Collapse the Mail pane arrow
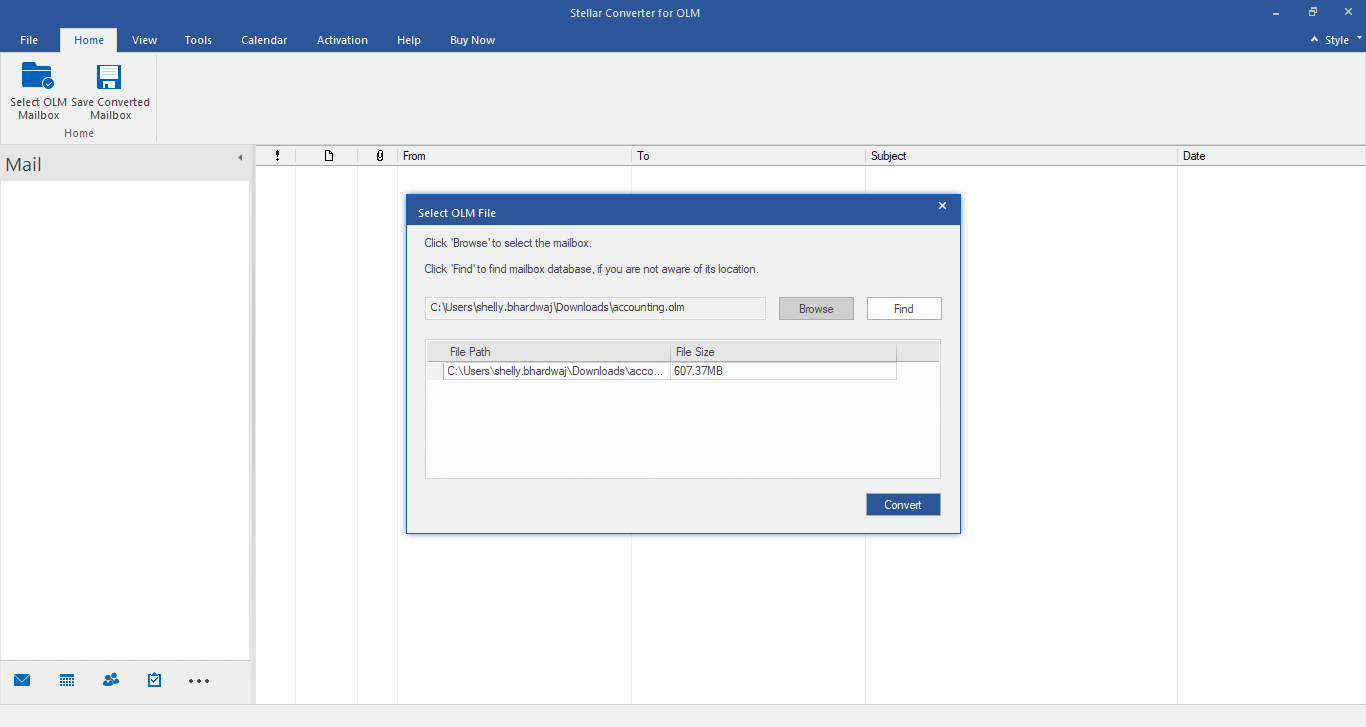This screenshot has height=727, width=1366. [x=240, y=158]
